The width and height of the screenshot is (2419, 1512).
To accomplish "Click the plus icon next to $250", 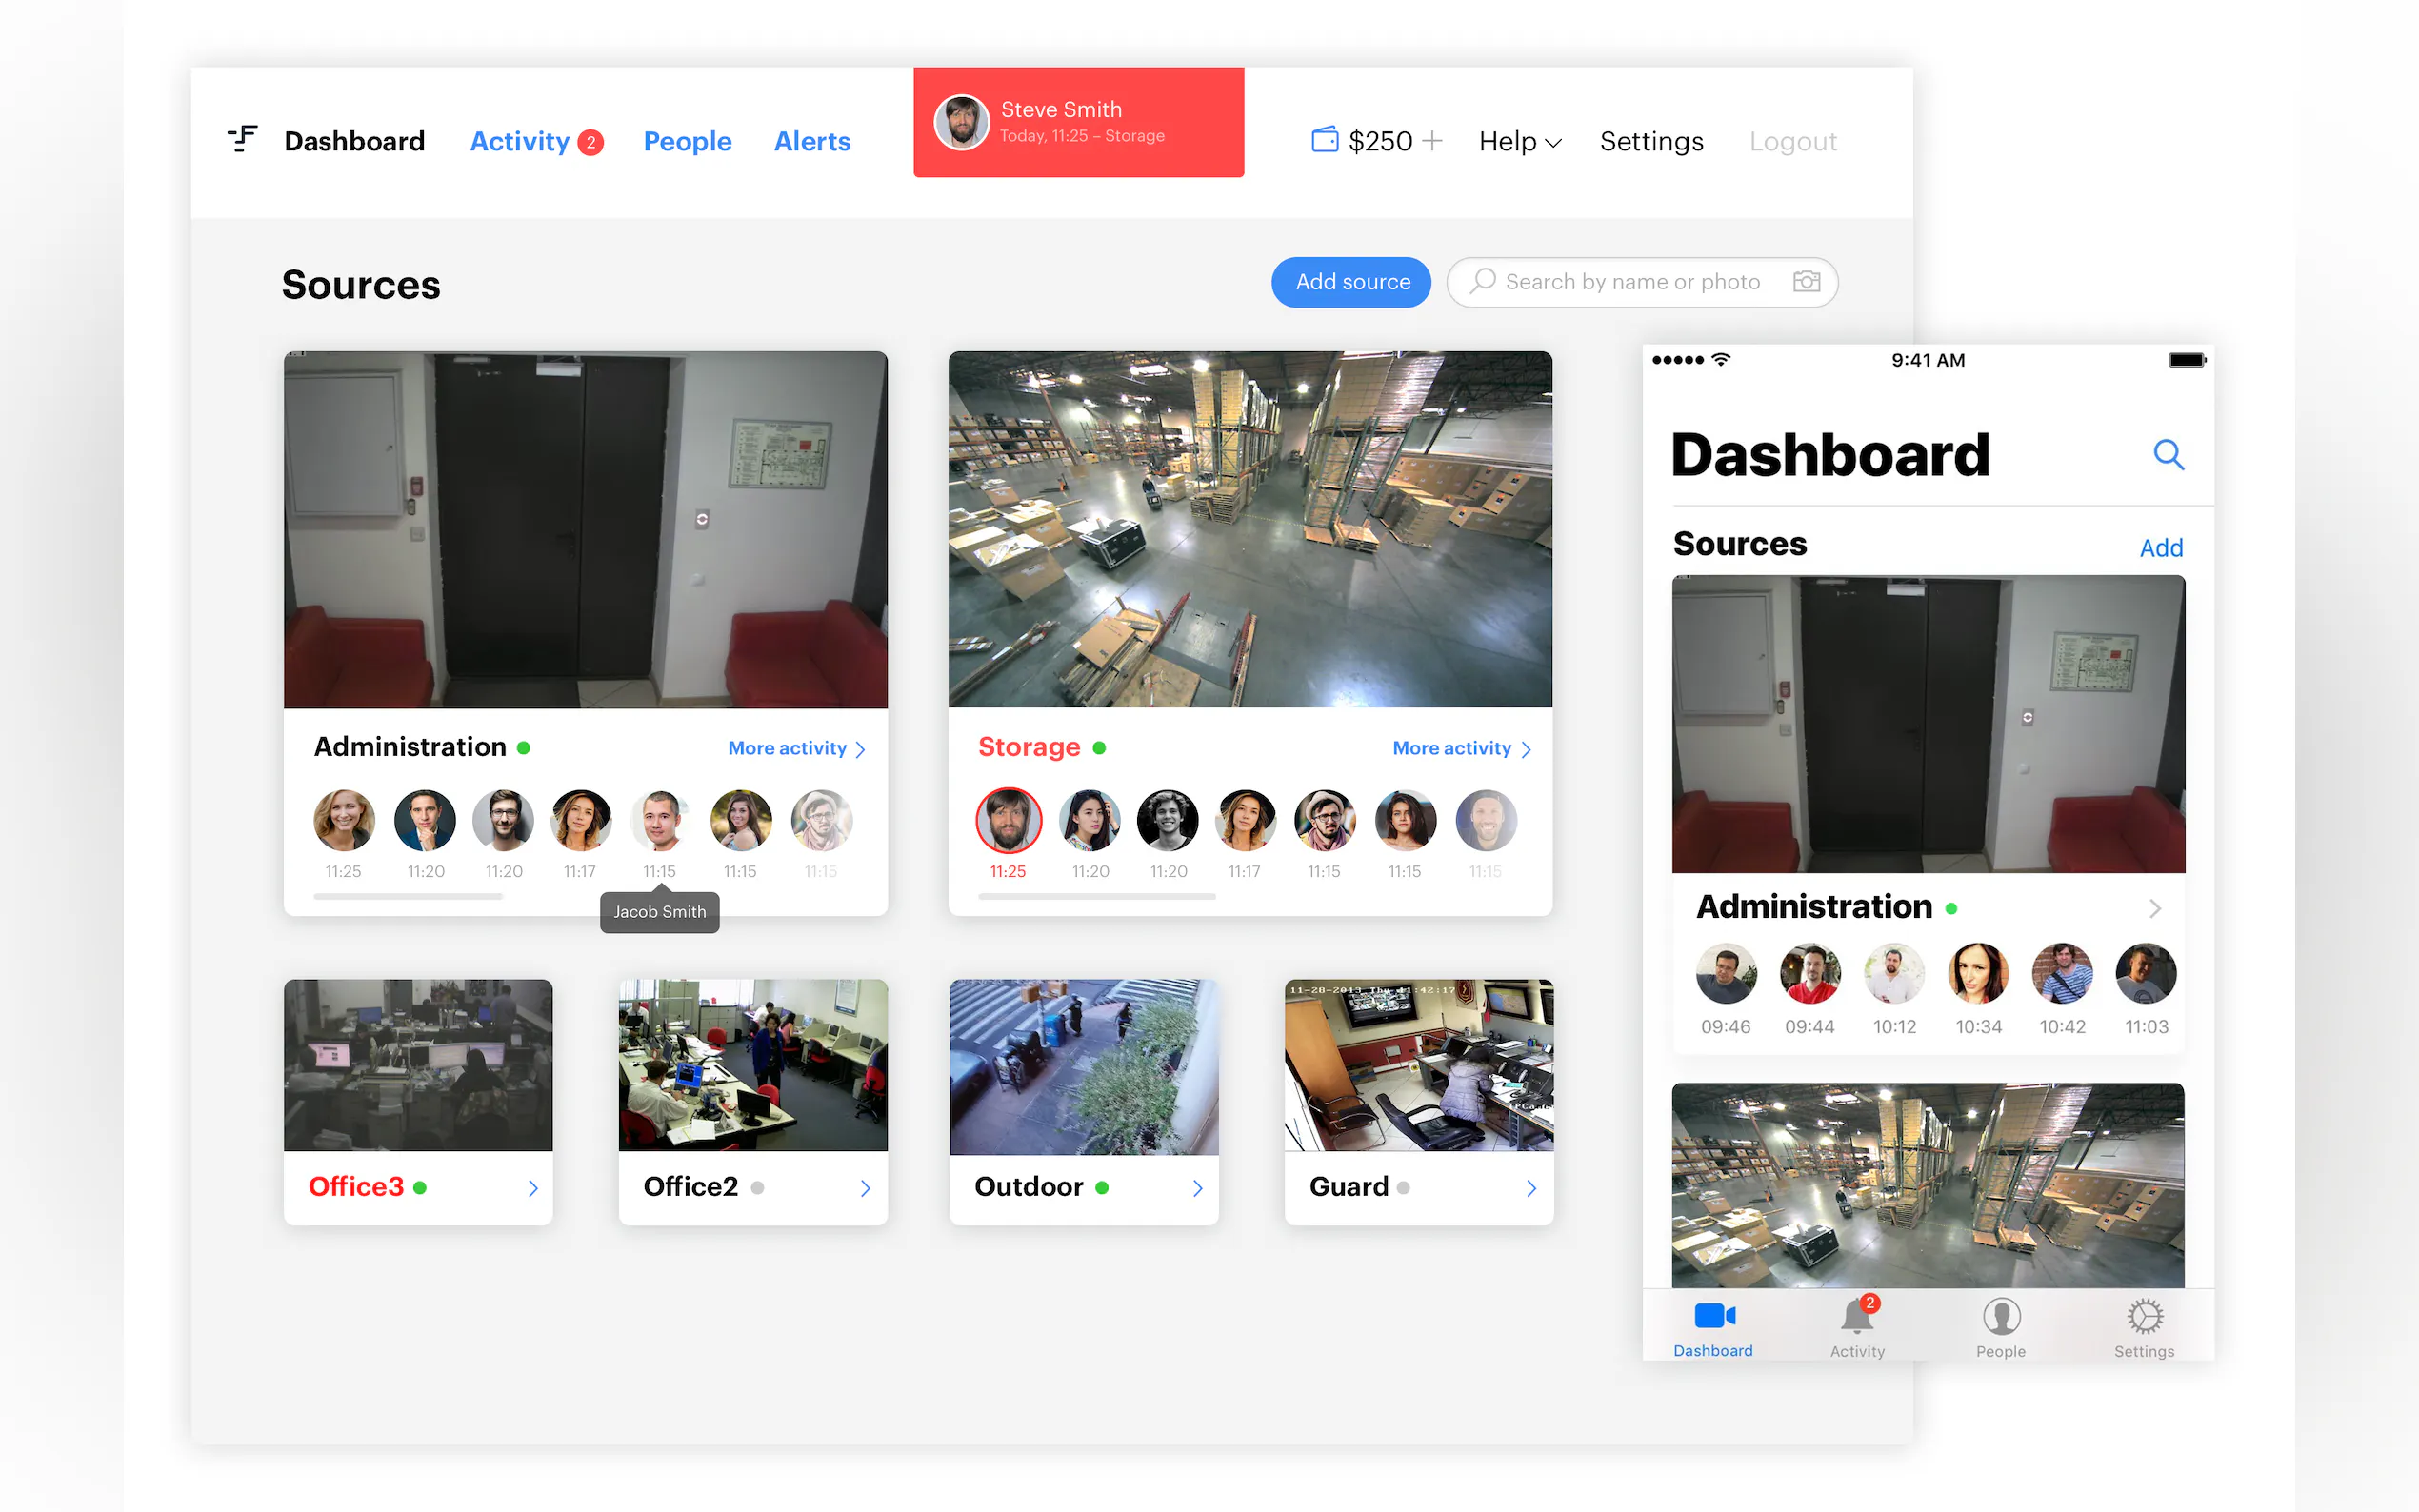I will pos(1432,141).
